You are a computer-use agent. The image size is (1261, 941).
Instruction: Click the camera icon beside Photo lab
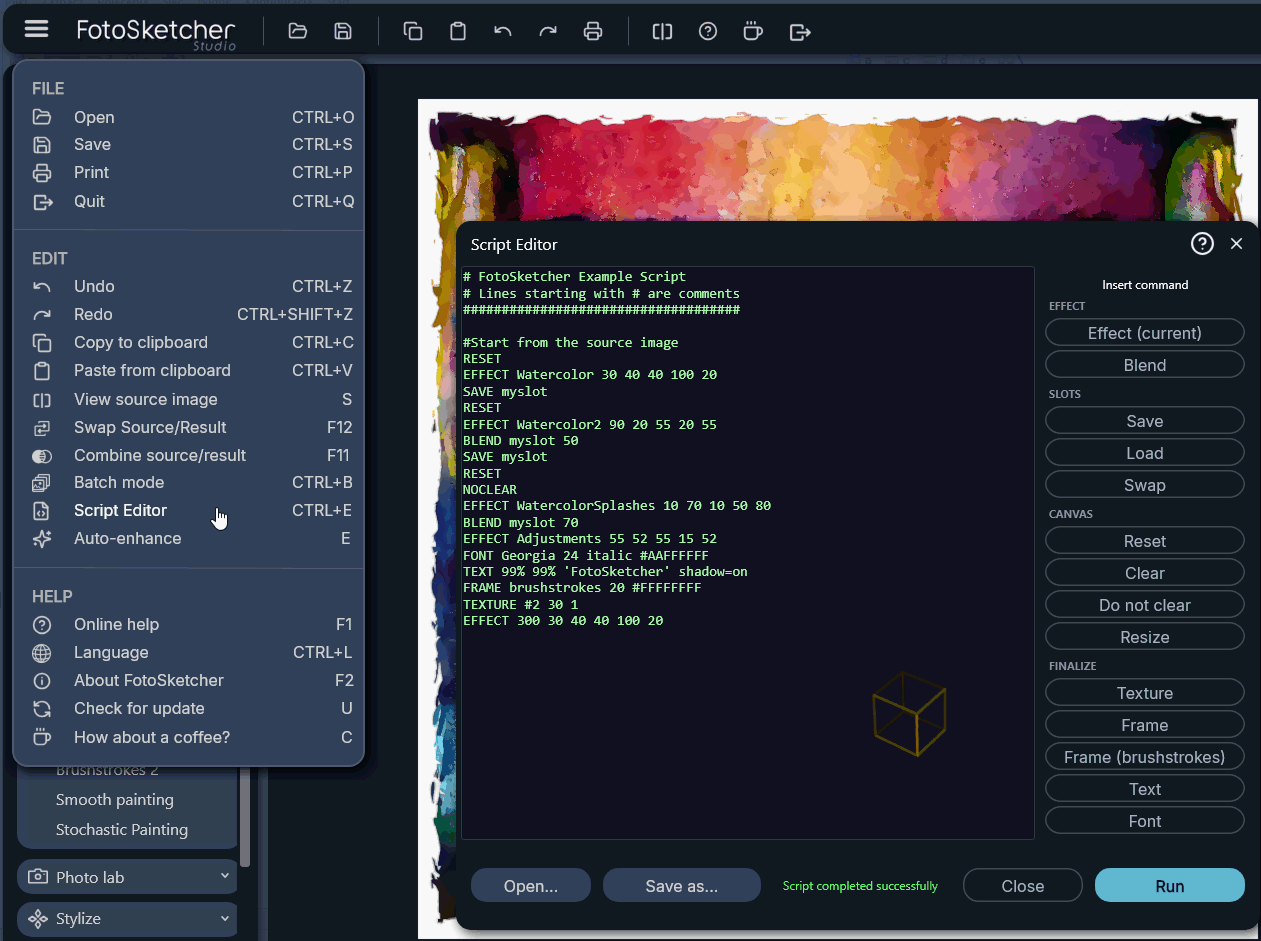click(38, 877)
